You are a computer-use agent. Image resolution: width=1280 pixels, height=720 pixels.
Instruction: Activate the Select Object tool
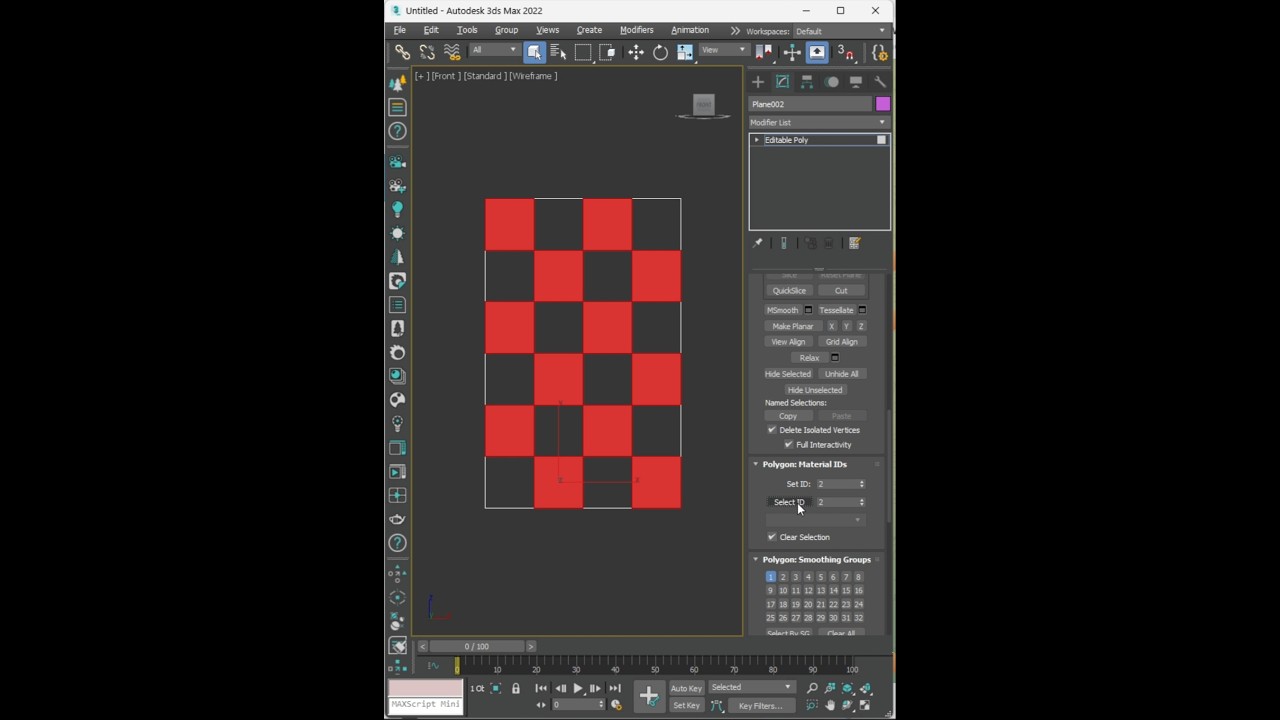(x=534, y=52)
